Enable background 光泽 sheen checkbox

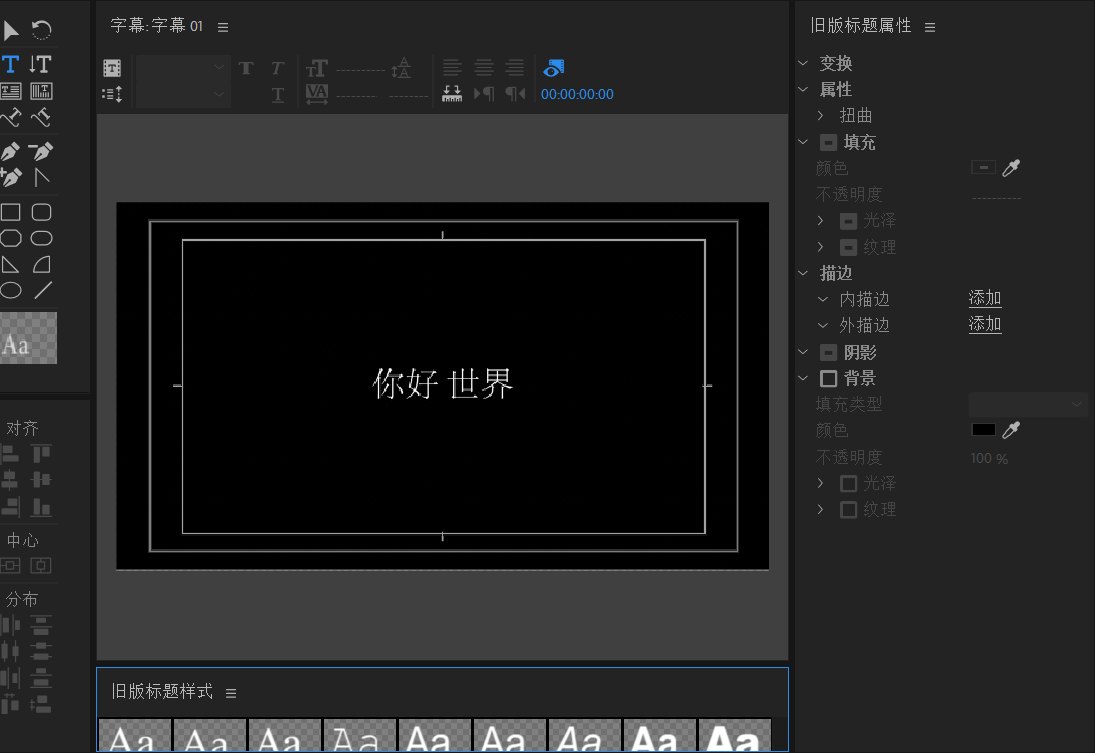848,483
